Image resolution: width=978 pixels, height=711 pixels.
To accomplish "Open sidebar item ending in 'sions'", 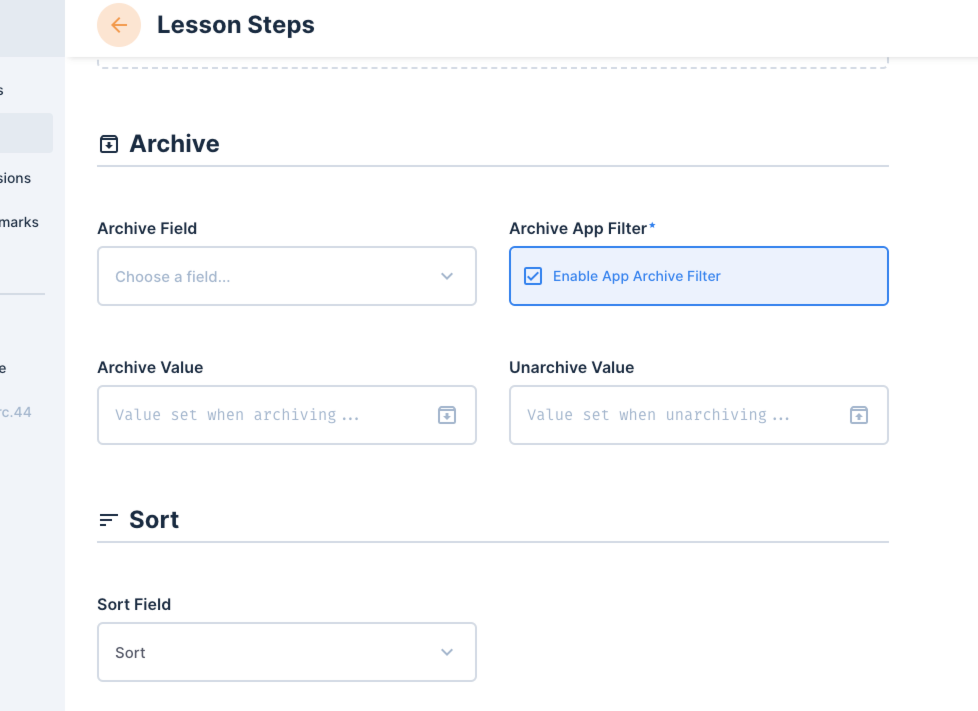I will coord(16,178).
